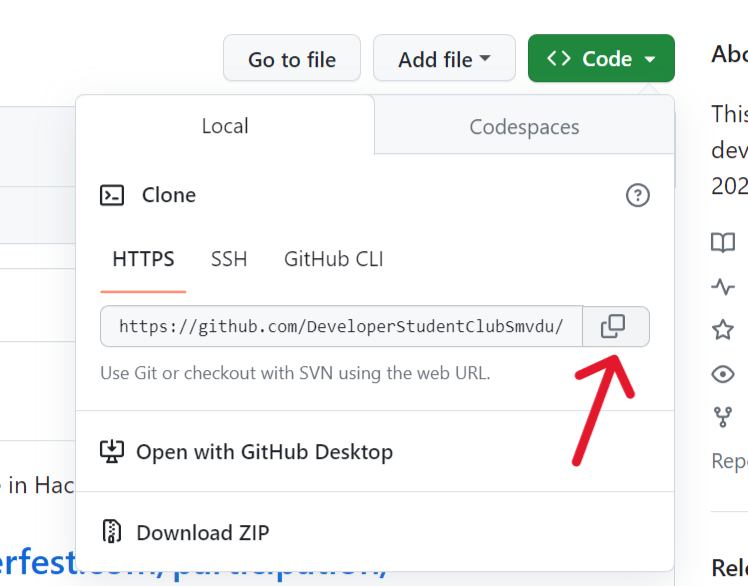Viewport: 748px width, 586px height.
Task: Open with GitHub Desktop
Action: click(x=264, y=452)
